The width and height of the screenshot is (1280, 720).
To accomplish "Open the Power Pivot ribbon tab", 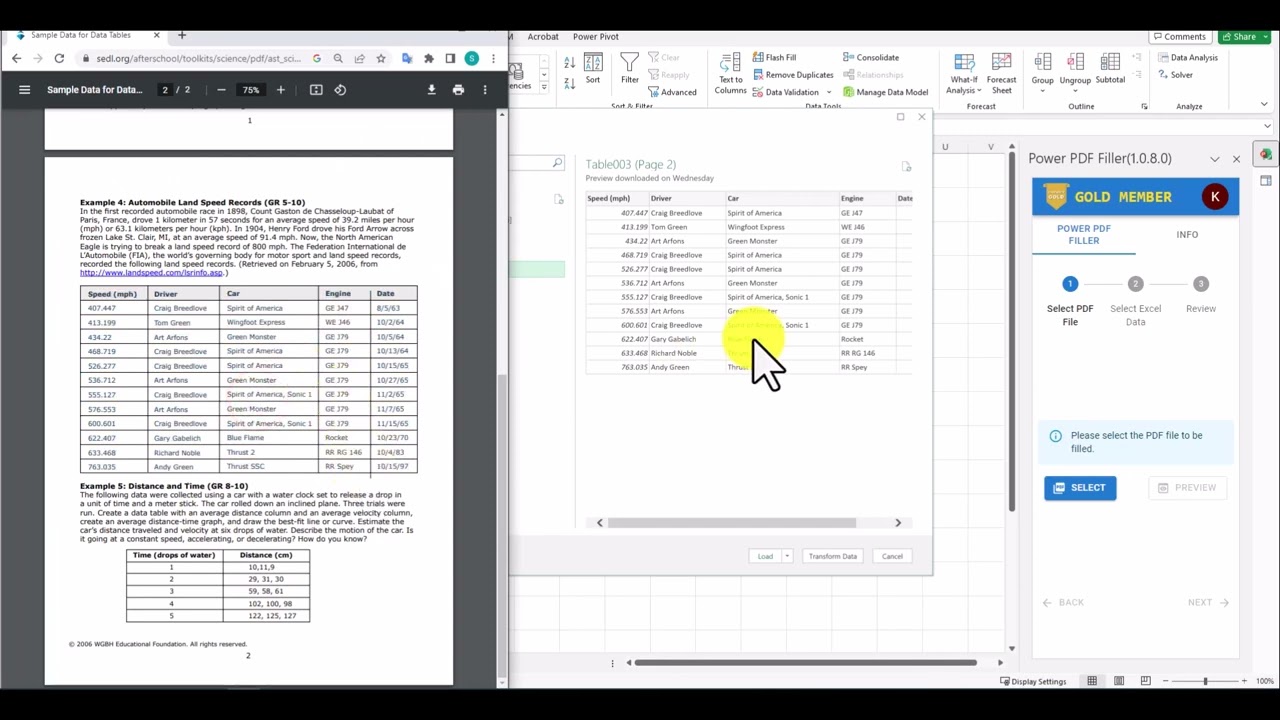I will (x=595, y=37).
